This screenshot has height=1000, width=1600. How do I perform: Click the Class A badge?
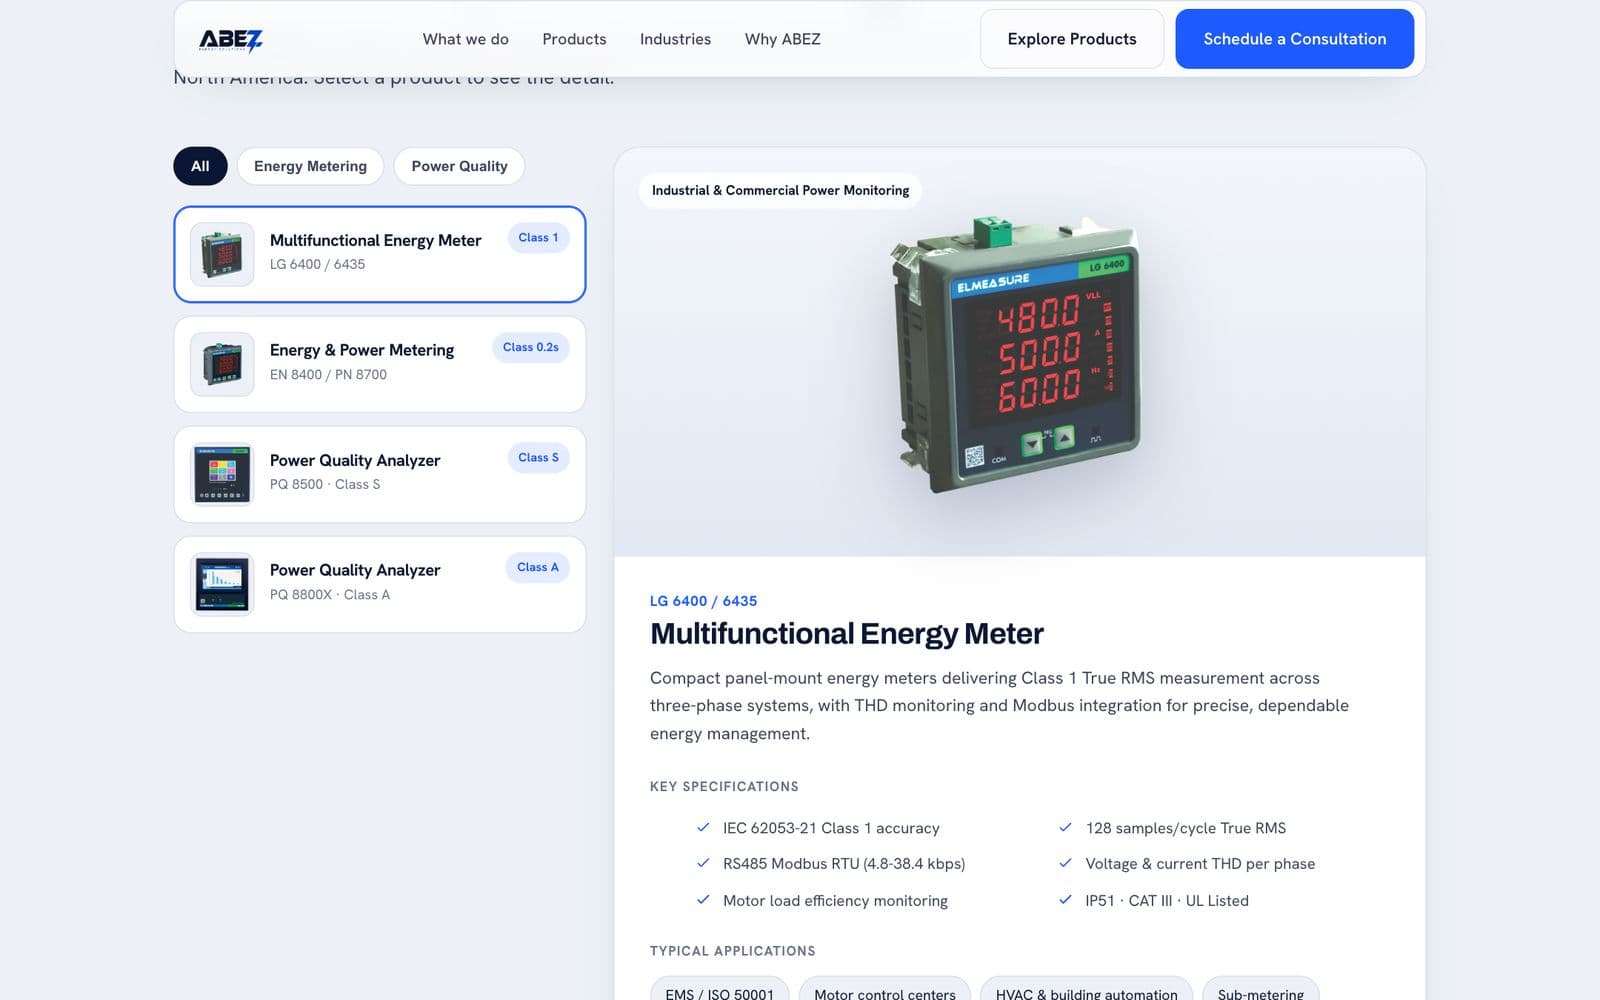pyautogui.click(x=538, y=568)
